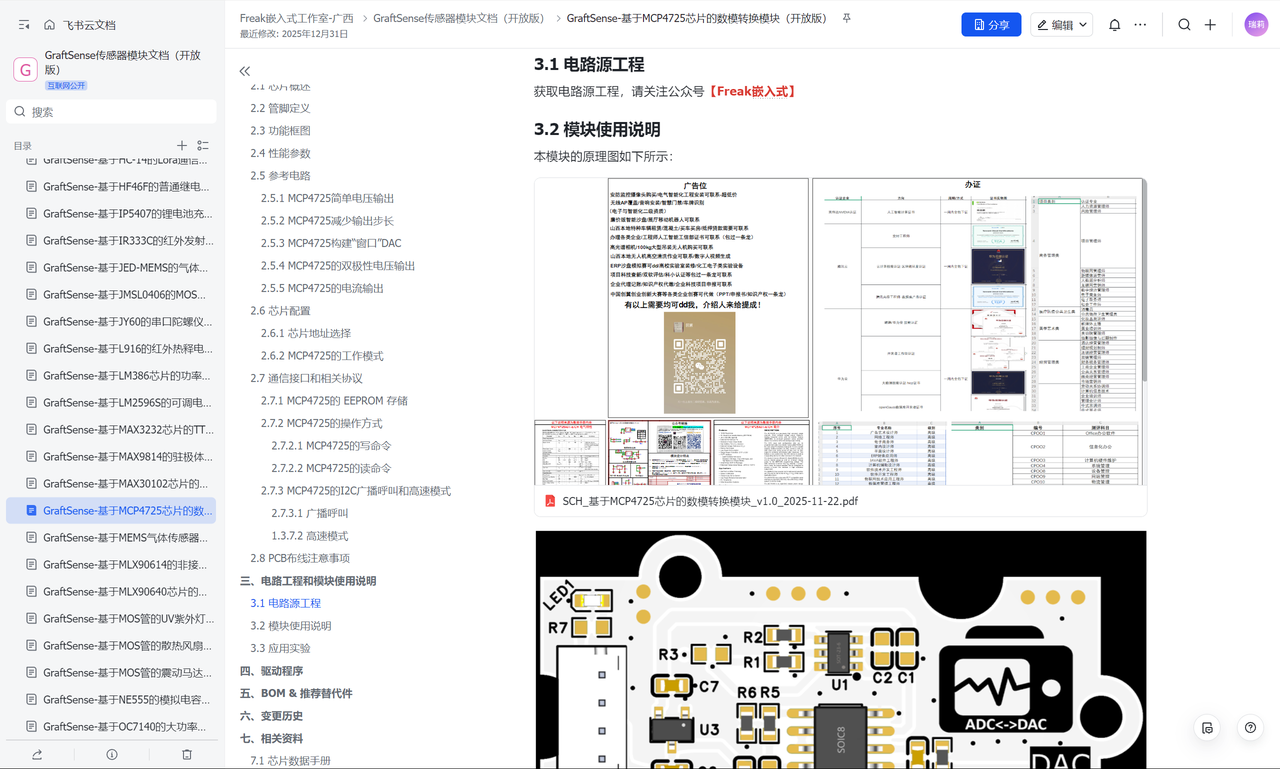The image size is (1280, 769).
Task: Collapse the outline panel with the double chevron
Action: coord(245,71)
